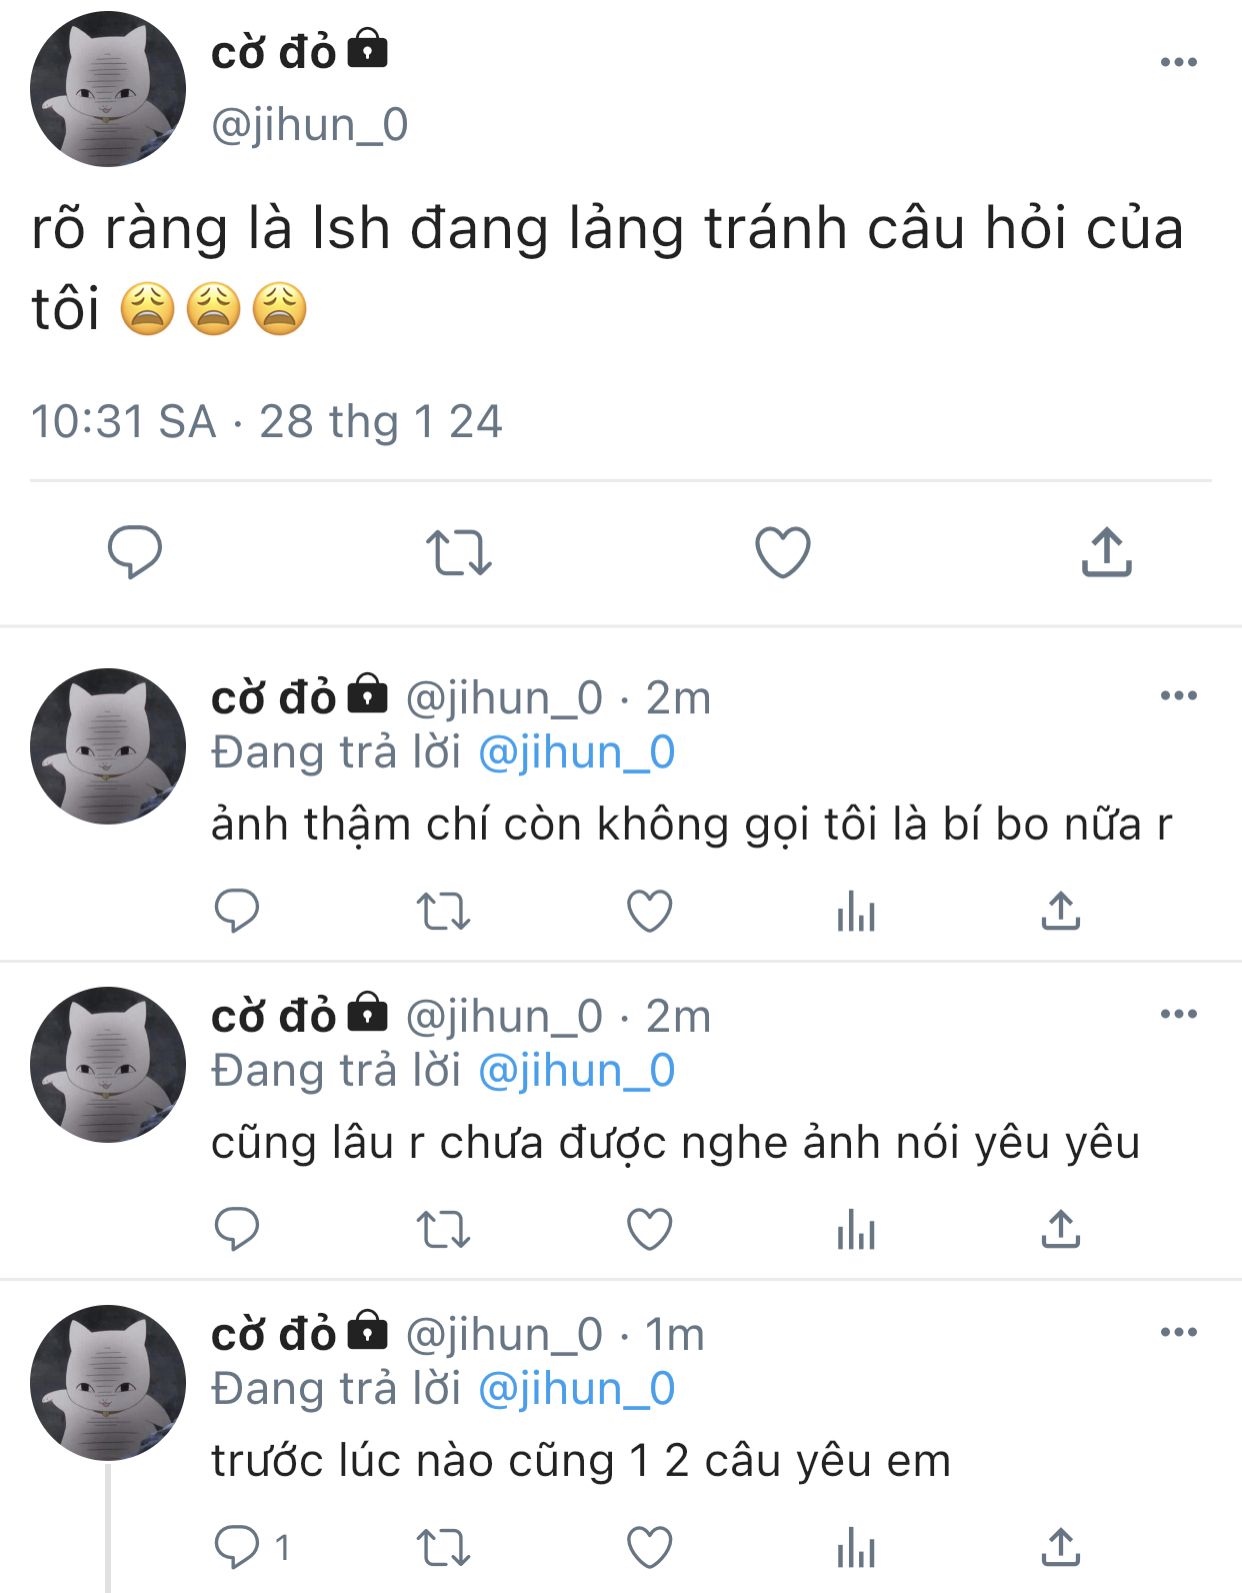Retweet the 'bí bo nữa r' reply
1242x1593 pixels.
[443, 911]
